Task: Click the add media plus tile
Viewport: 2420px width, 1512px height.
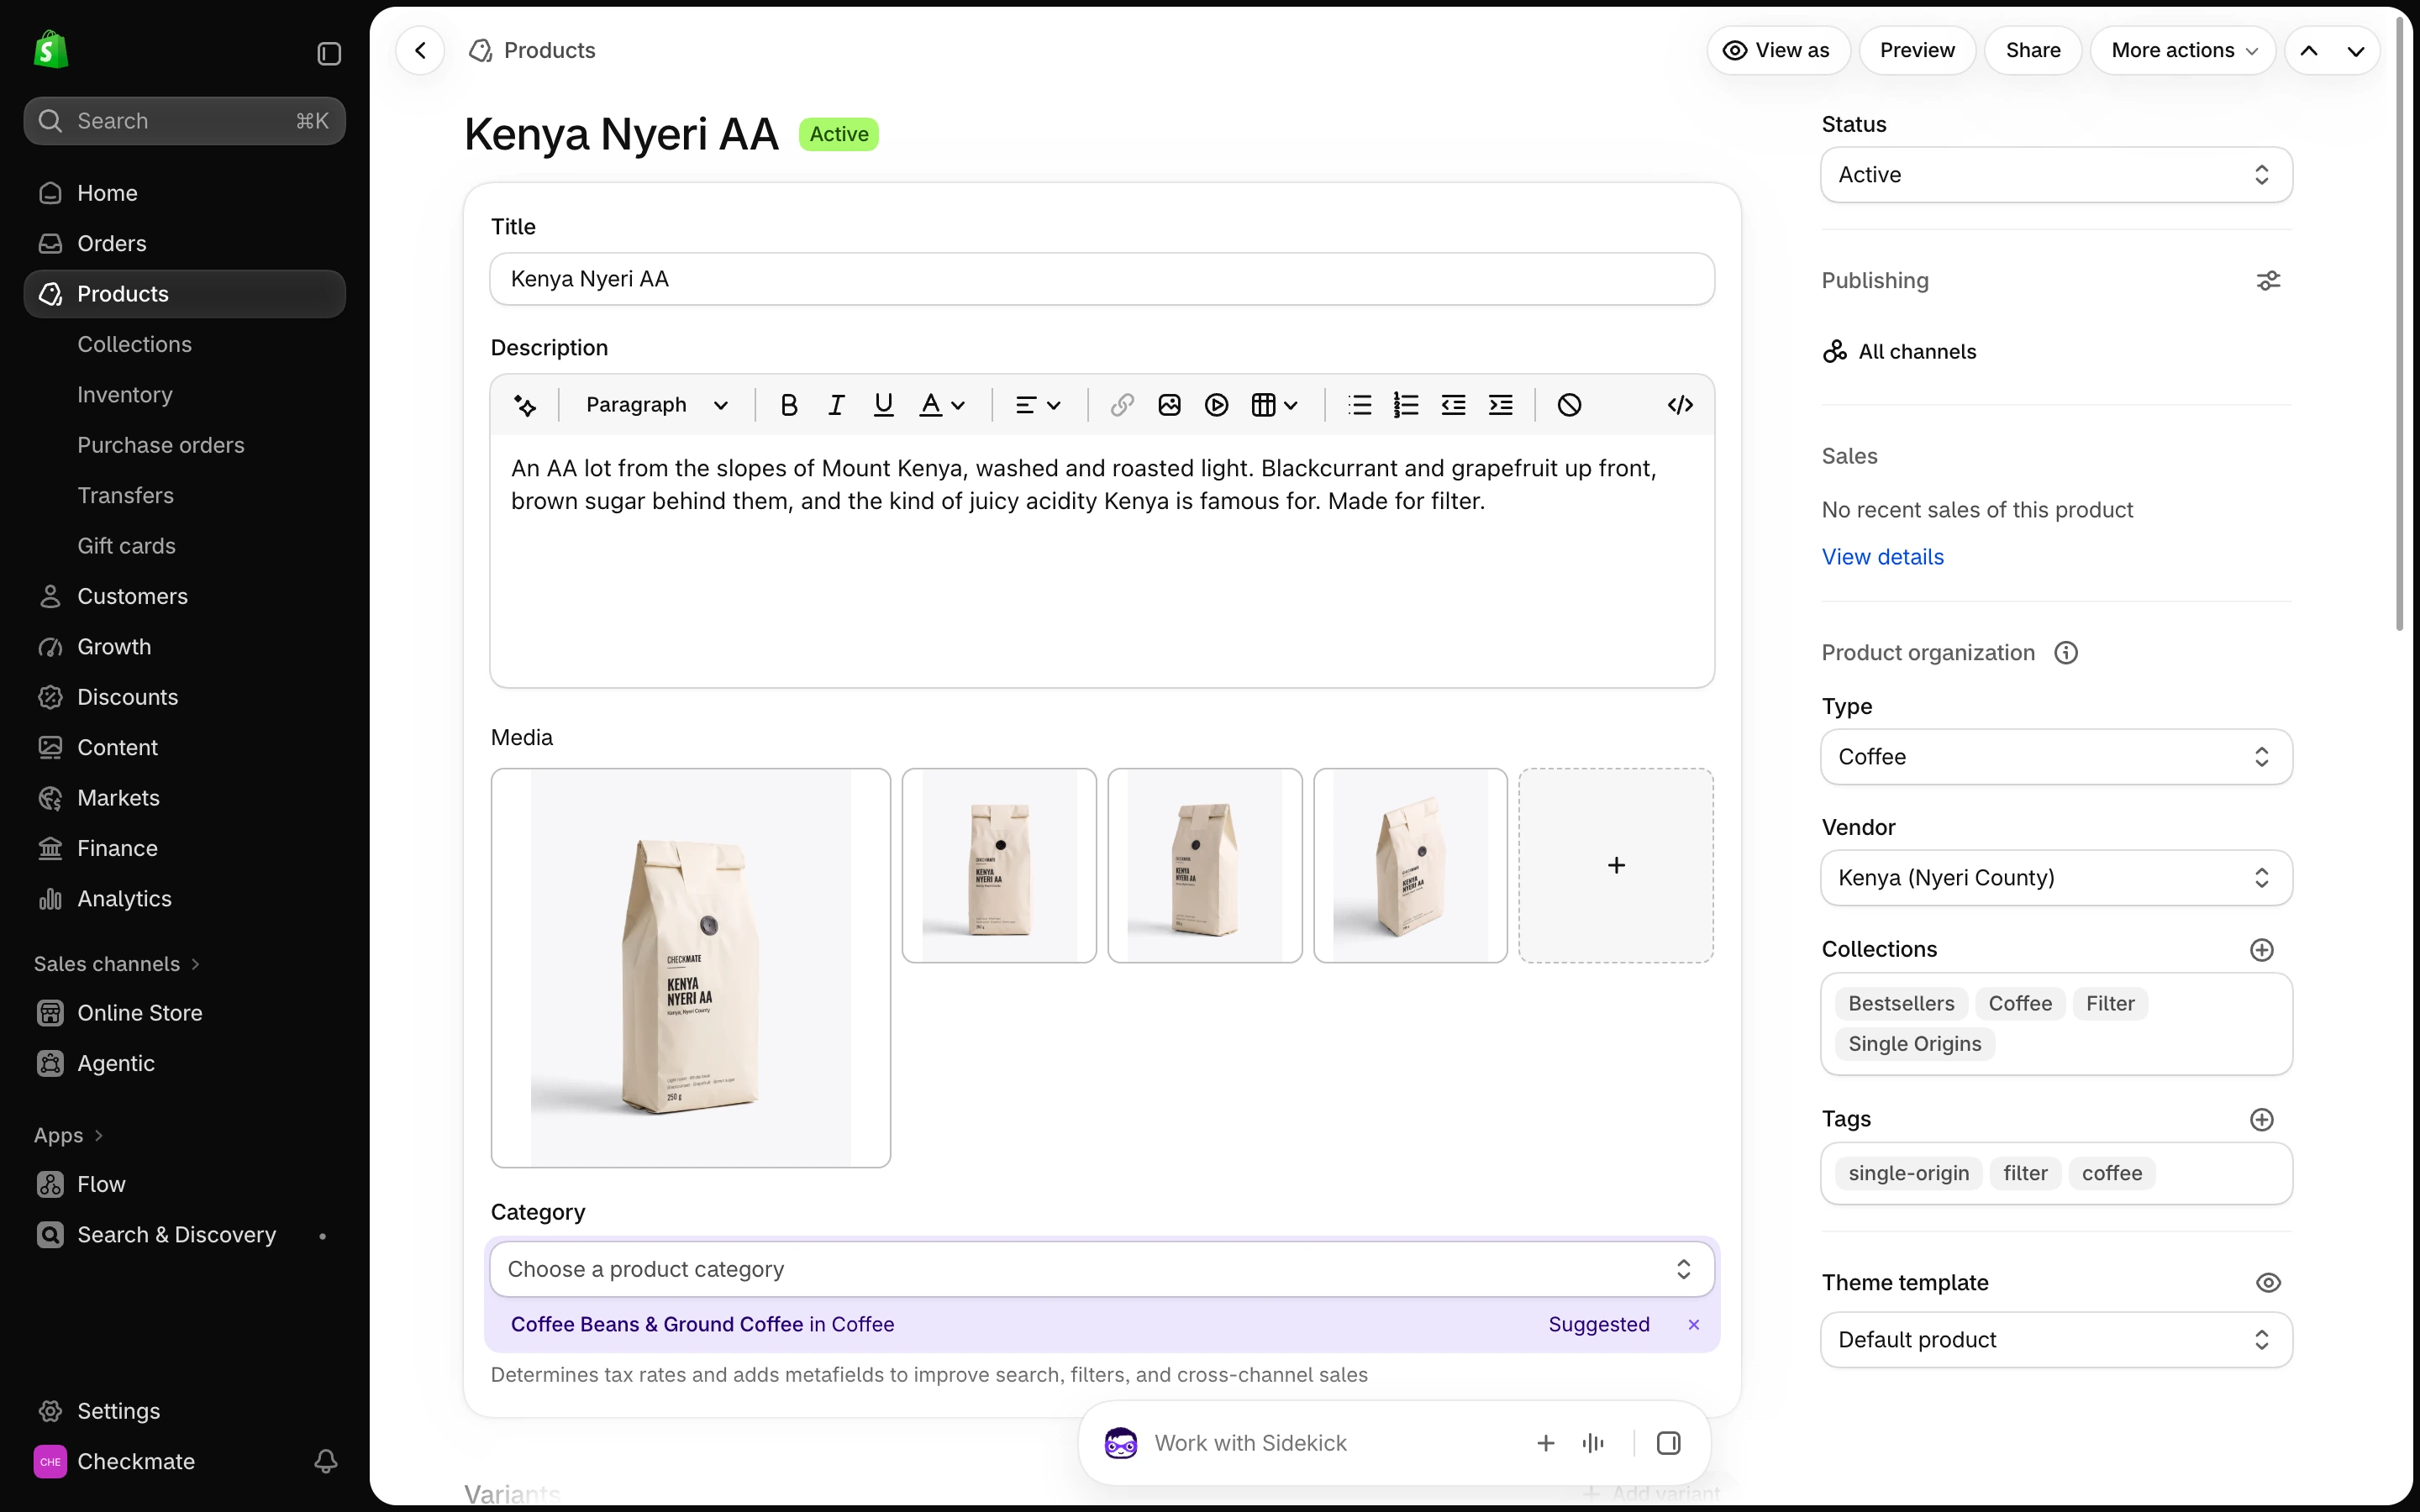Action: tap(1616, 866)
